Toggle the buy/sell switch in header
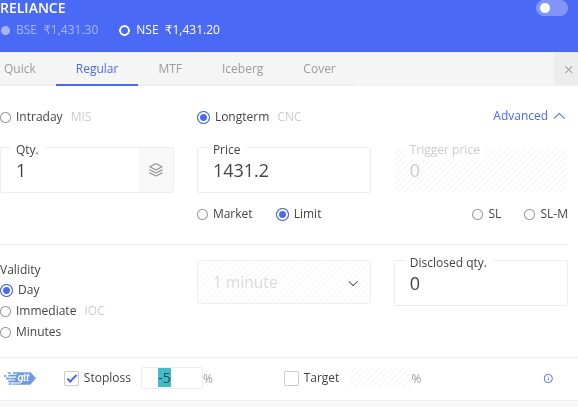The width and height of the screenshot is (578, 407). click(x=551, y=8)
